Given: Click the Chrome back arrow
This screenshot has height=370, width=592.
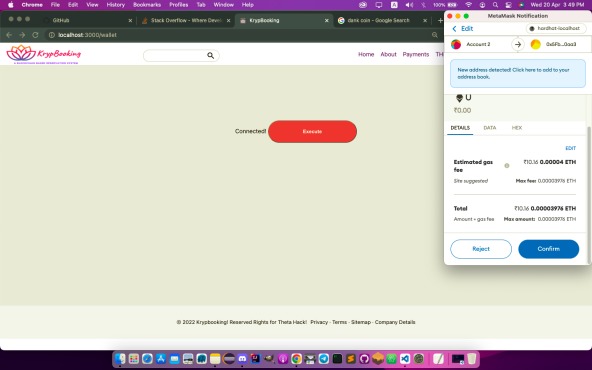Looking at the screenshot, I should coord(9,35).
